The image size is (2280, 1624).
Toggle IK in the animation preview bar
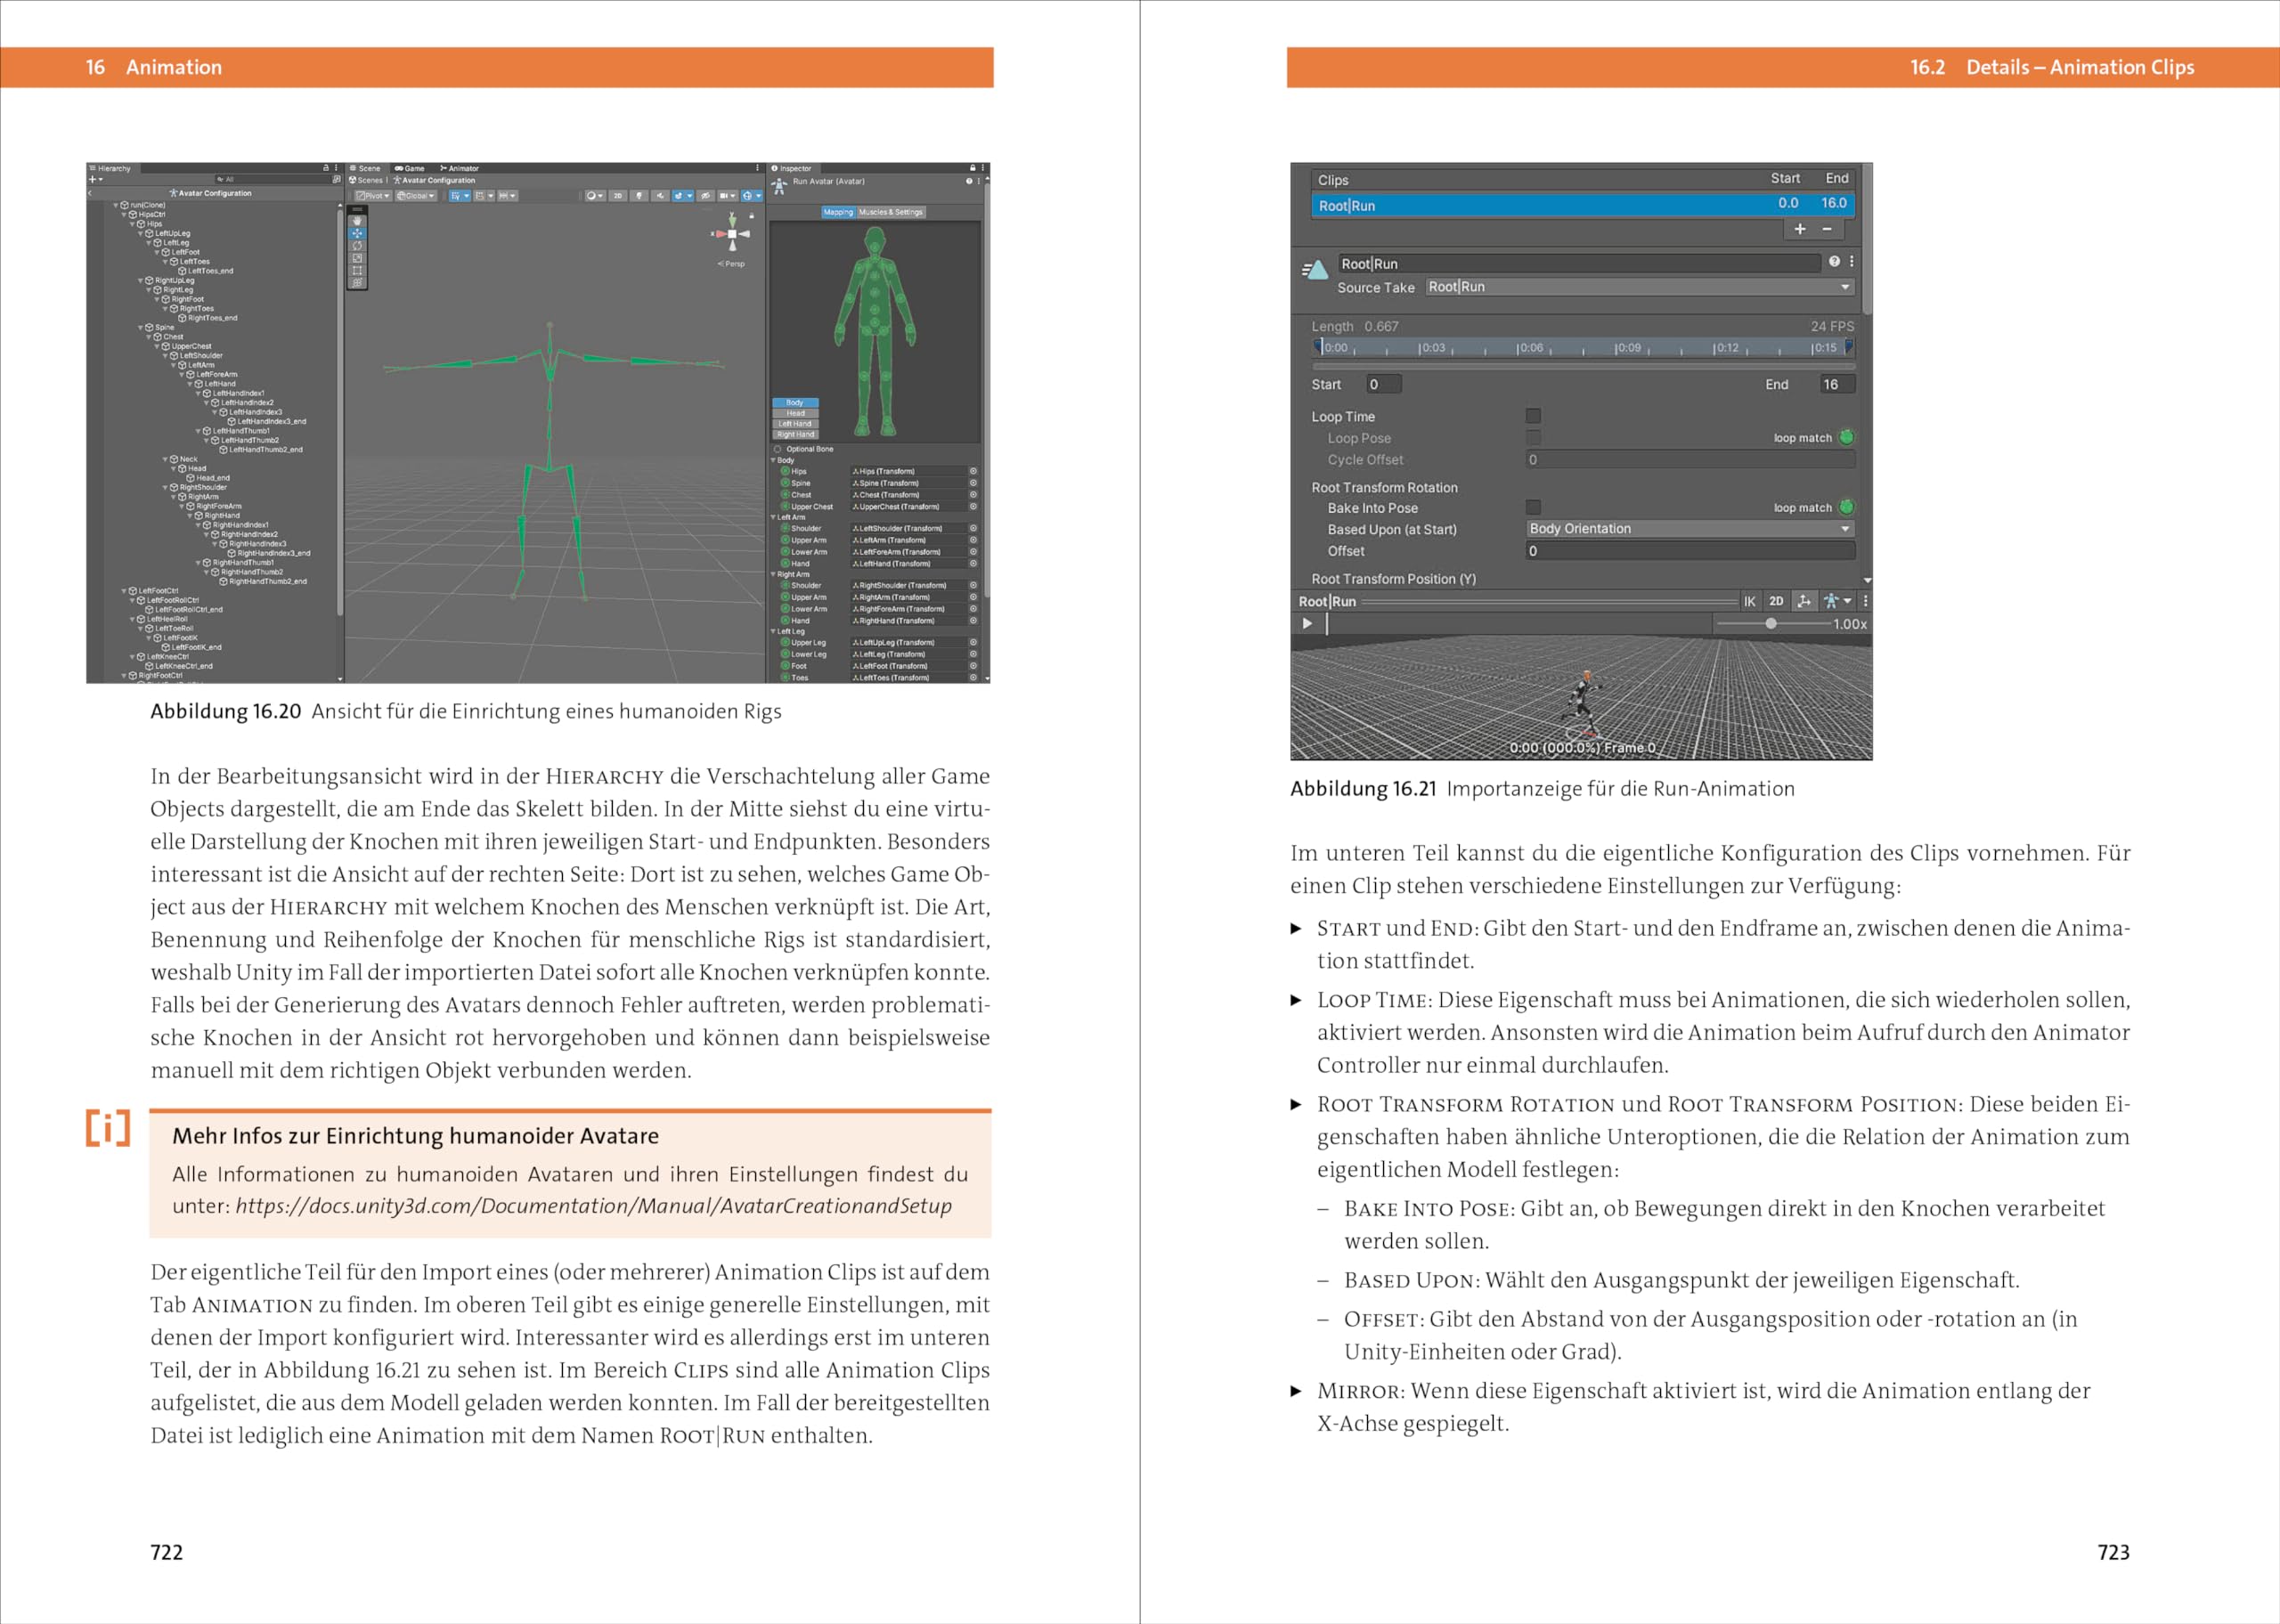(x=1749, y=601)
